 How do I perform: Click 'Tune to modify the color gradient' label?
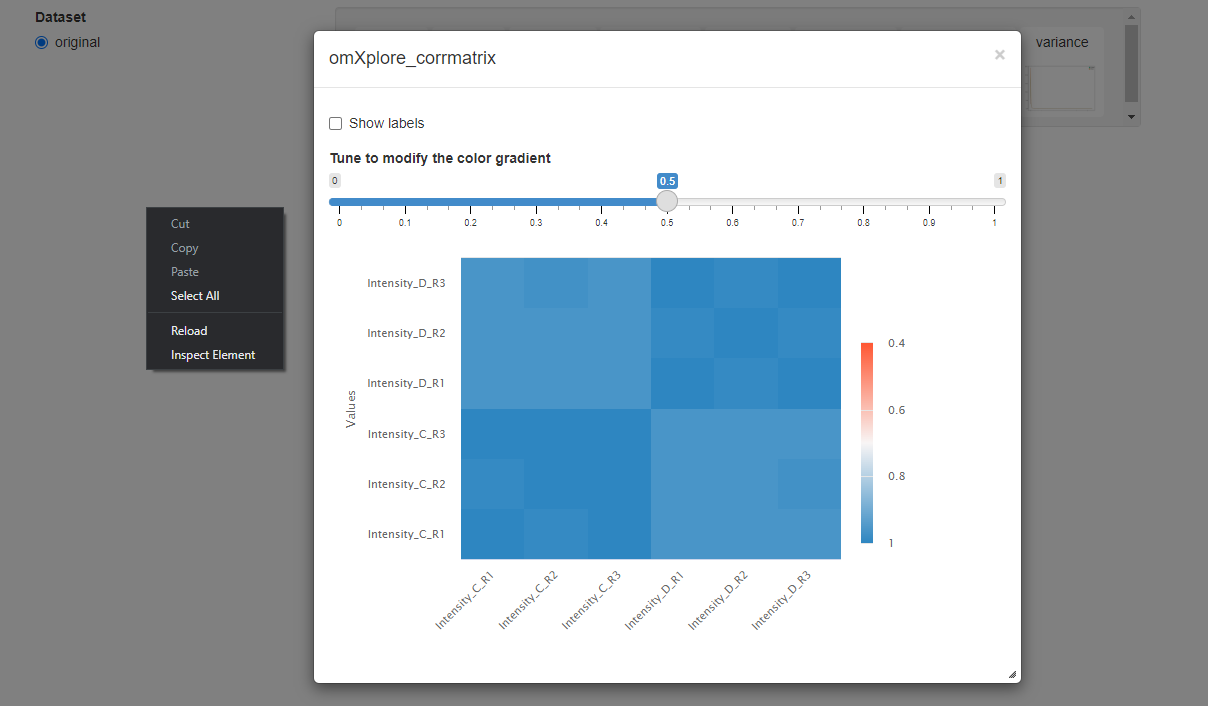tap(440, 158)
